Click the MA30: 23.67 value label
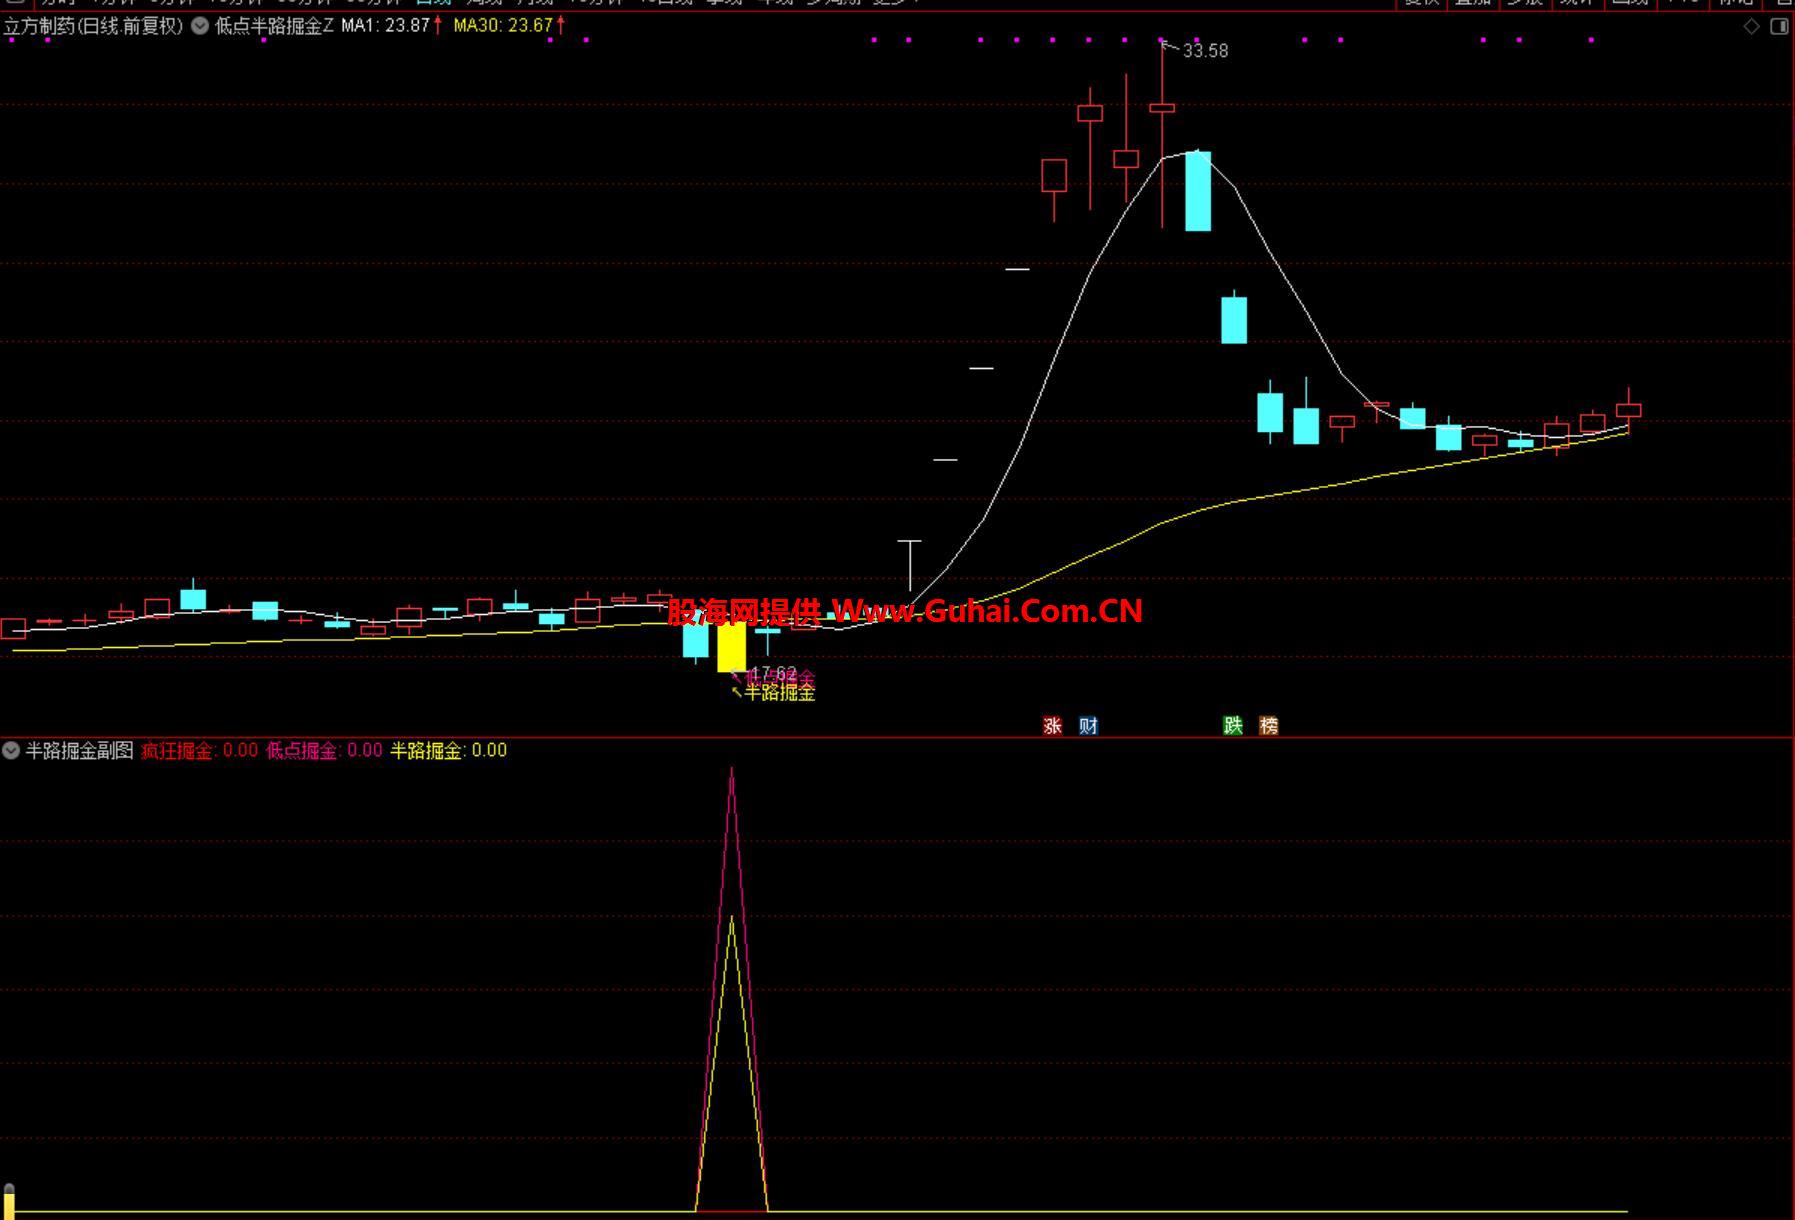 [x=503, y=26]
